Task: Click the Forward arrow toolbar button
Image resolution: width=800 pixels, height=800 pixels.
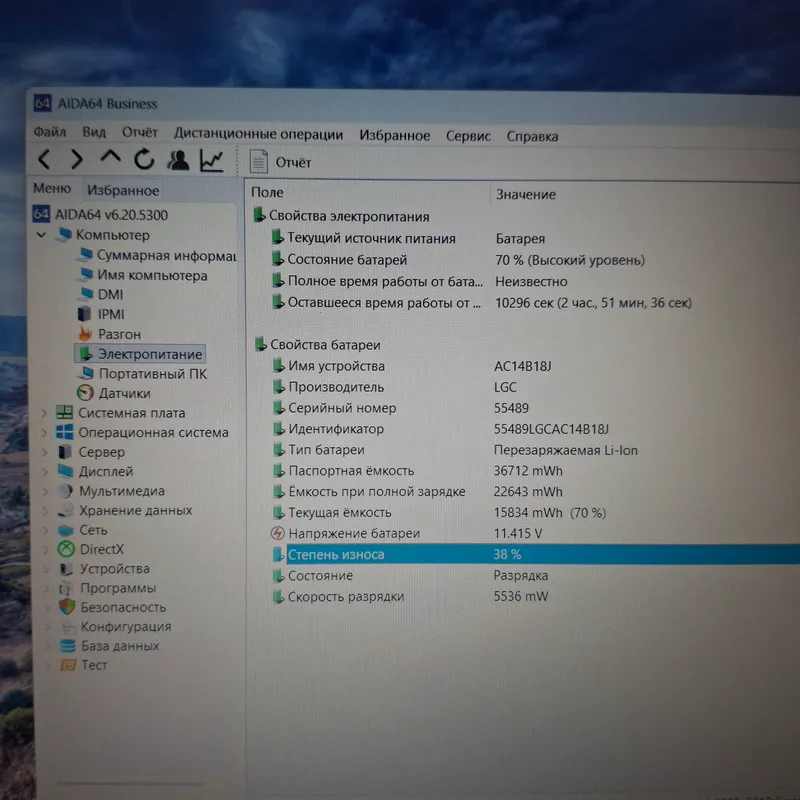Action: point(77,159)
